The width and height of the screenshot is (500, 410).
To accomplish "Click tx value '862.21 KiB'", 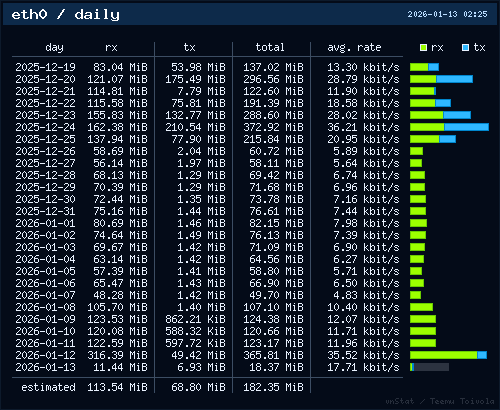I will click(195, 319).
